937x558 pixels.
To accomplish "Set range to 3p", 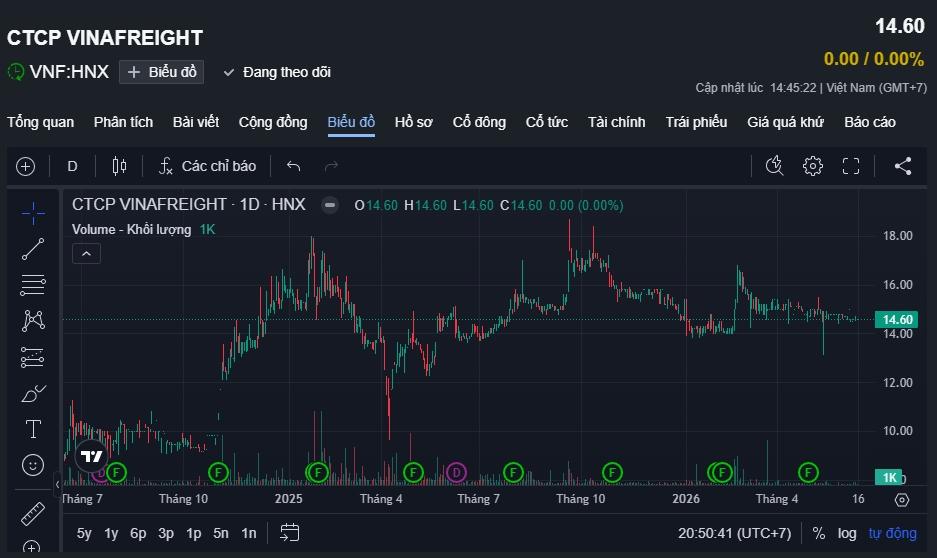I will (166, 533).
